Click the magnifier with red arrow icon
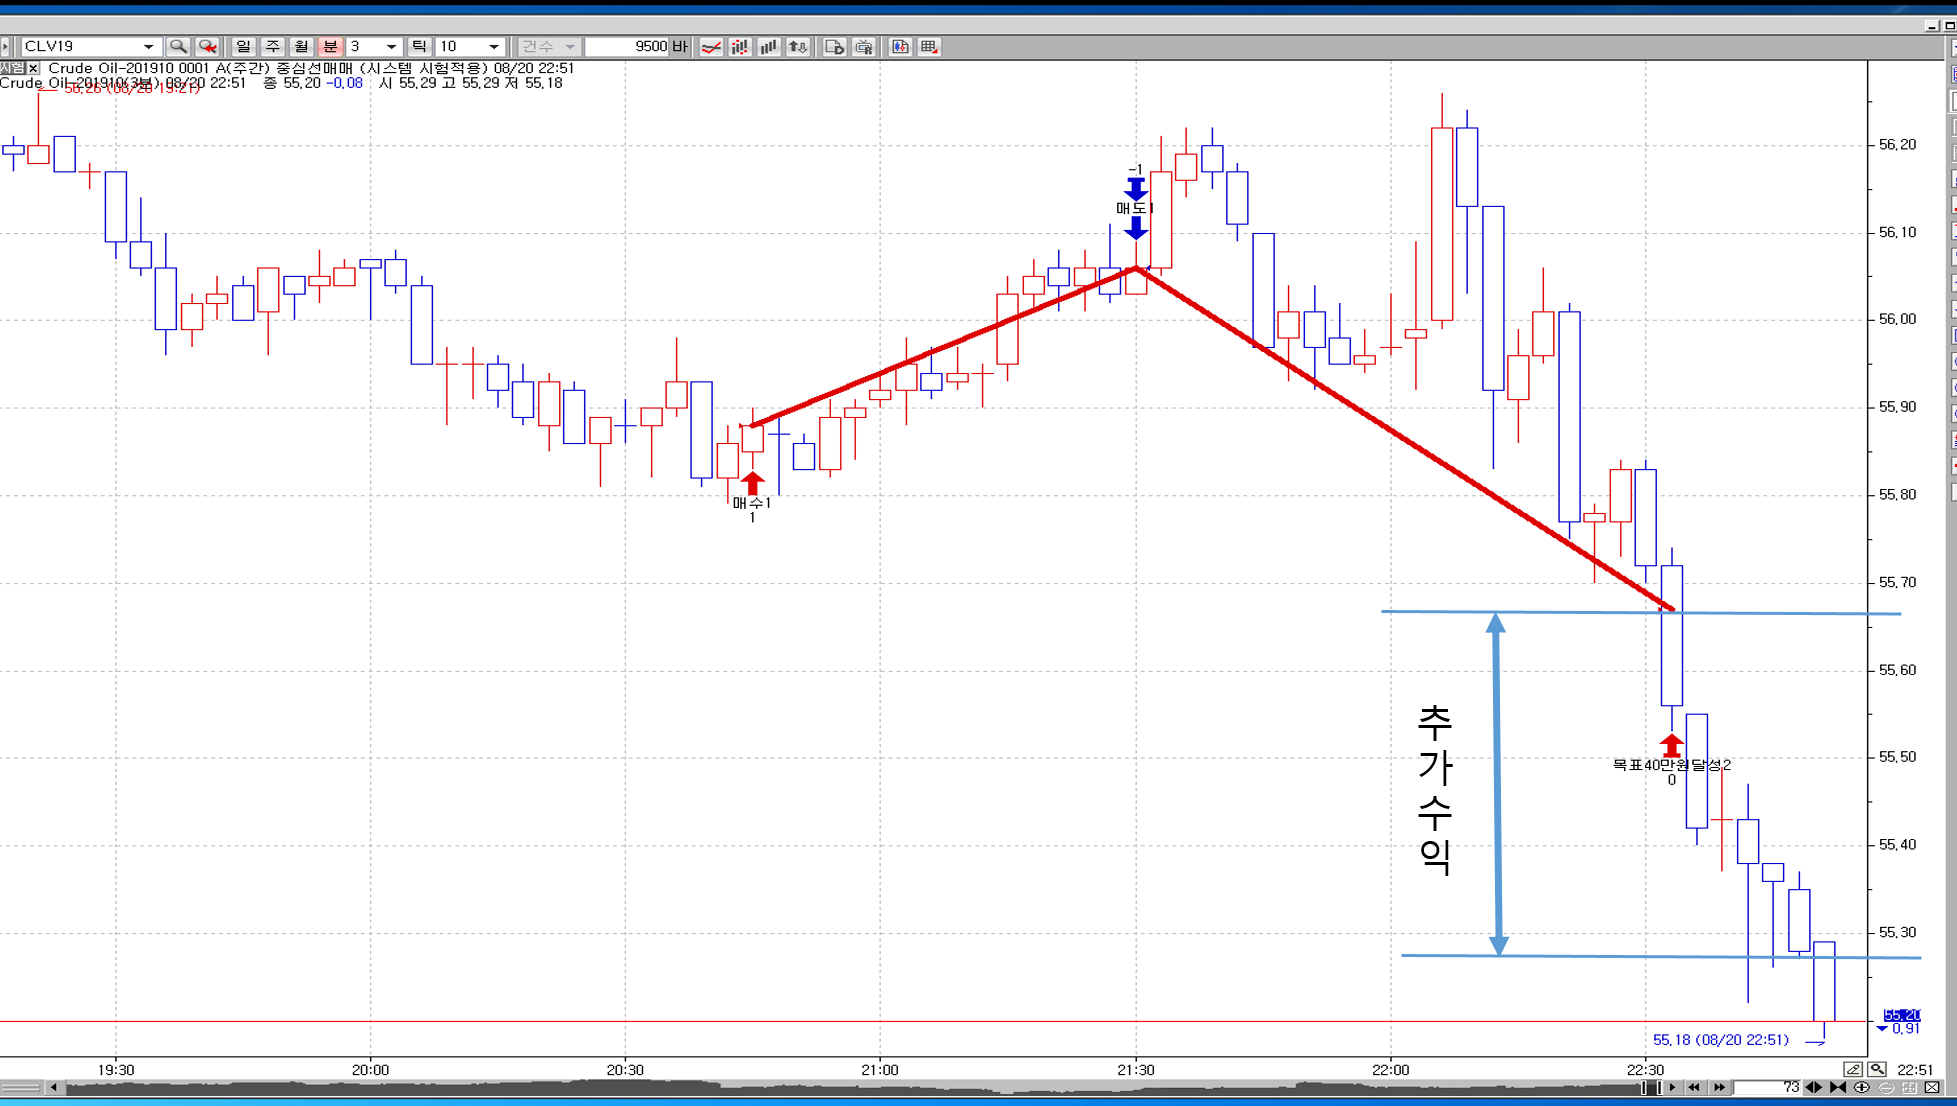Viewport: 1957px width, 1106px height. click(x=208, y=47)
